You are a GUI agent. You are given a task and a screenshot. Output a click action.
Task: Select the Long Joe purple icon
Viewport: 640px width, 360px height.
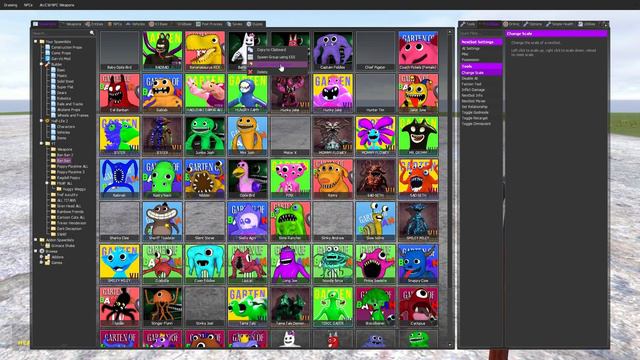[x=290, y=264]
